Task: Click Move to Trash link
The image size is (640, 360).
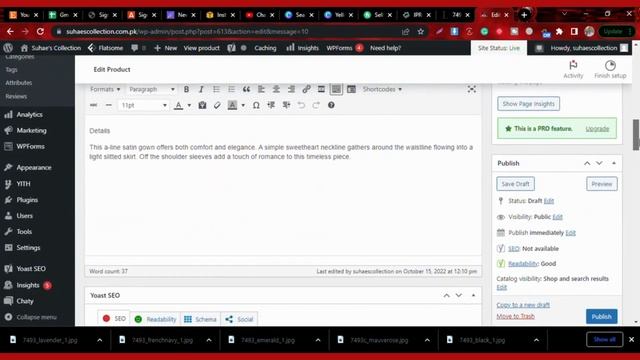Action: (x=515, y=316)
